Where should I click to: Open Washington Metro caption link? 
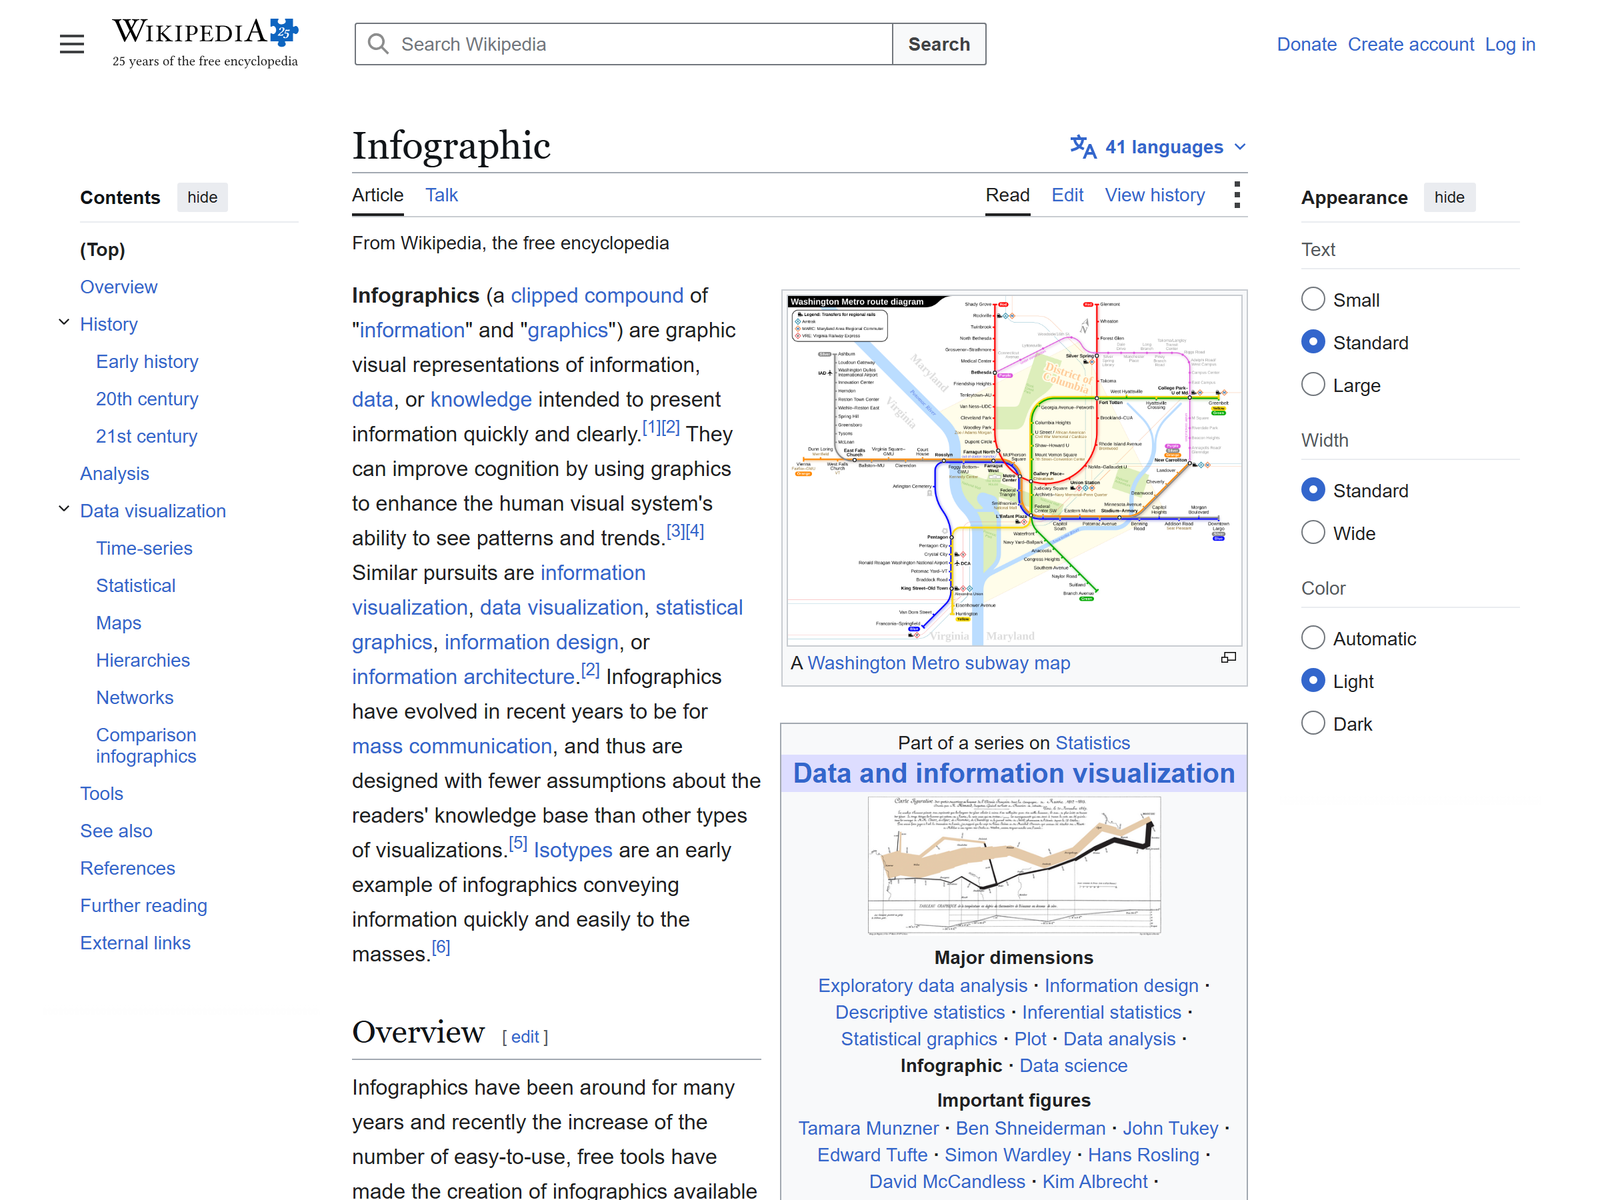938,663
